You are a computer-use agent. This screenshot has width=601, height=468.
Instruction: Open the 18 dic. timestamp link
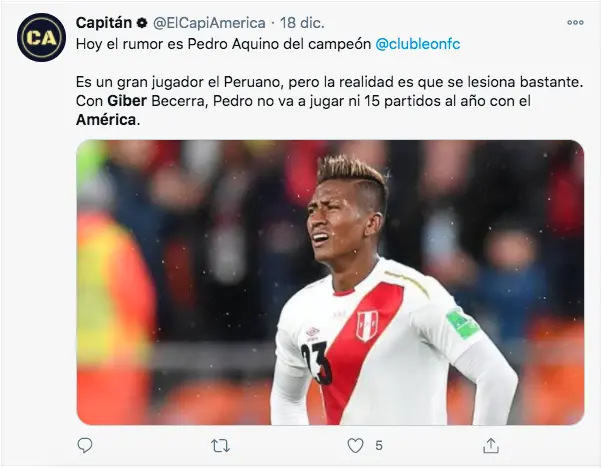click(302, 23)
